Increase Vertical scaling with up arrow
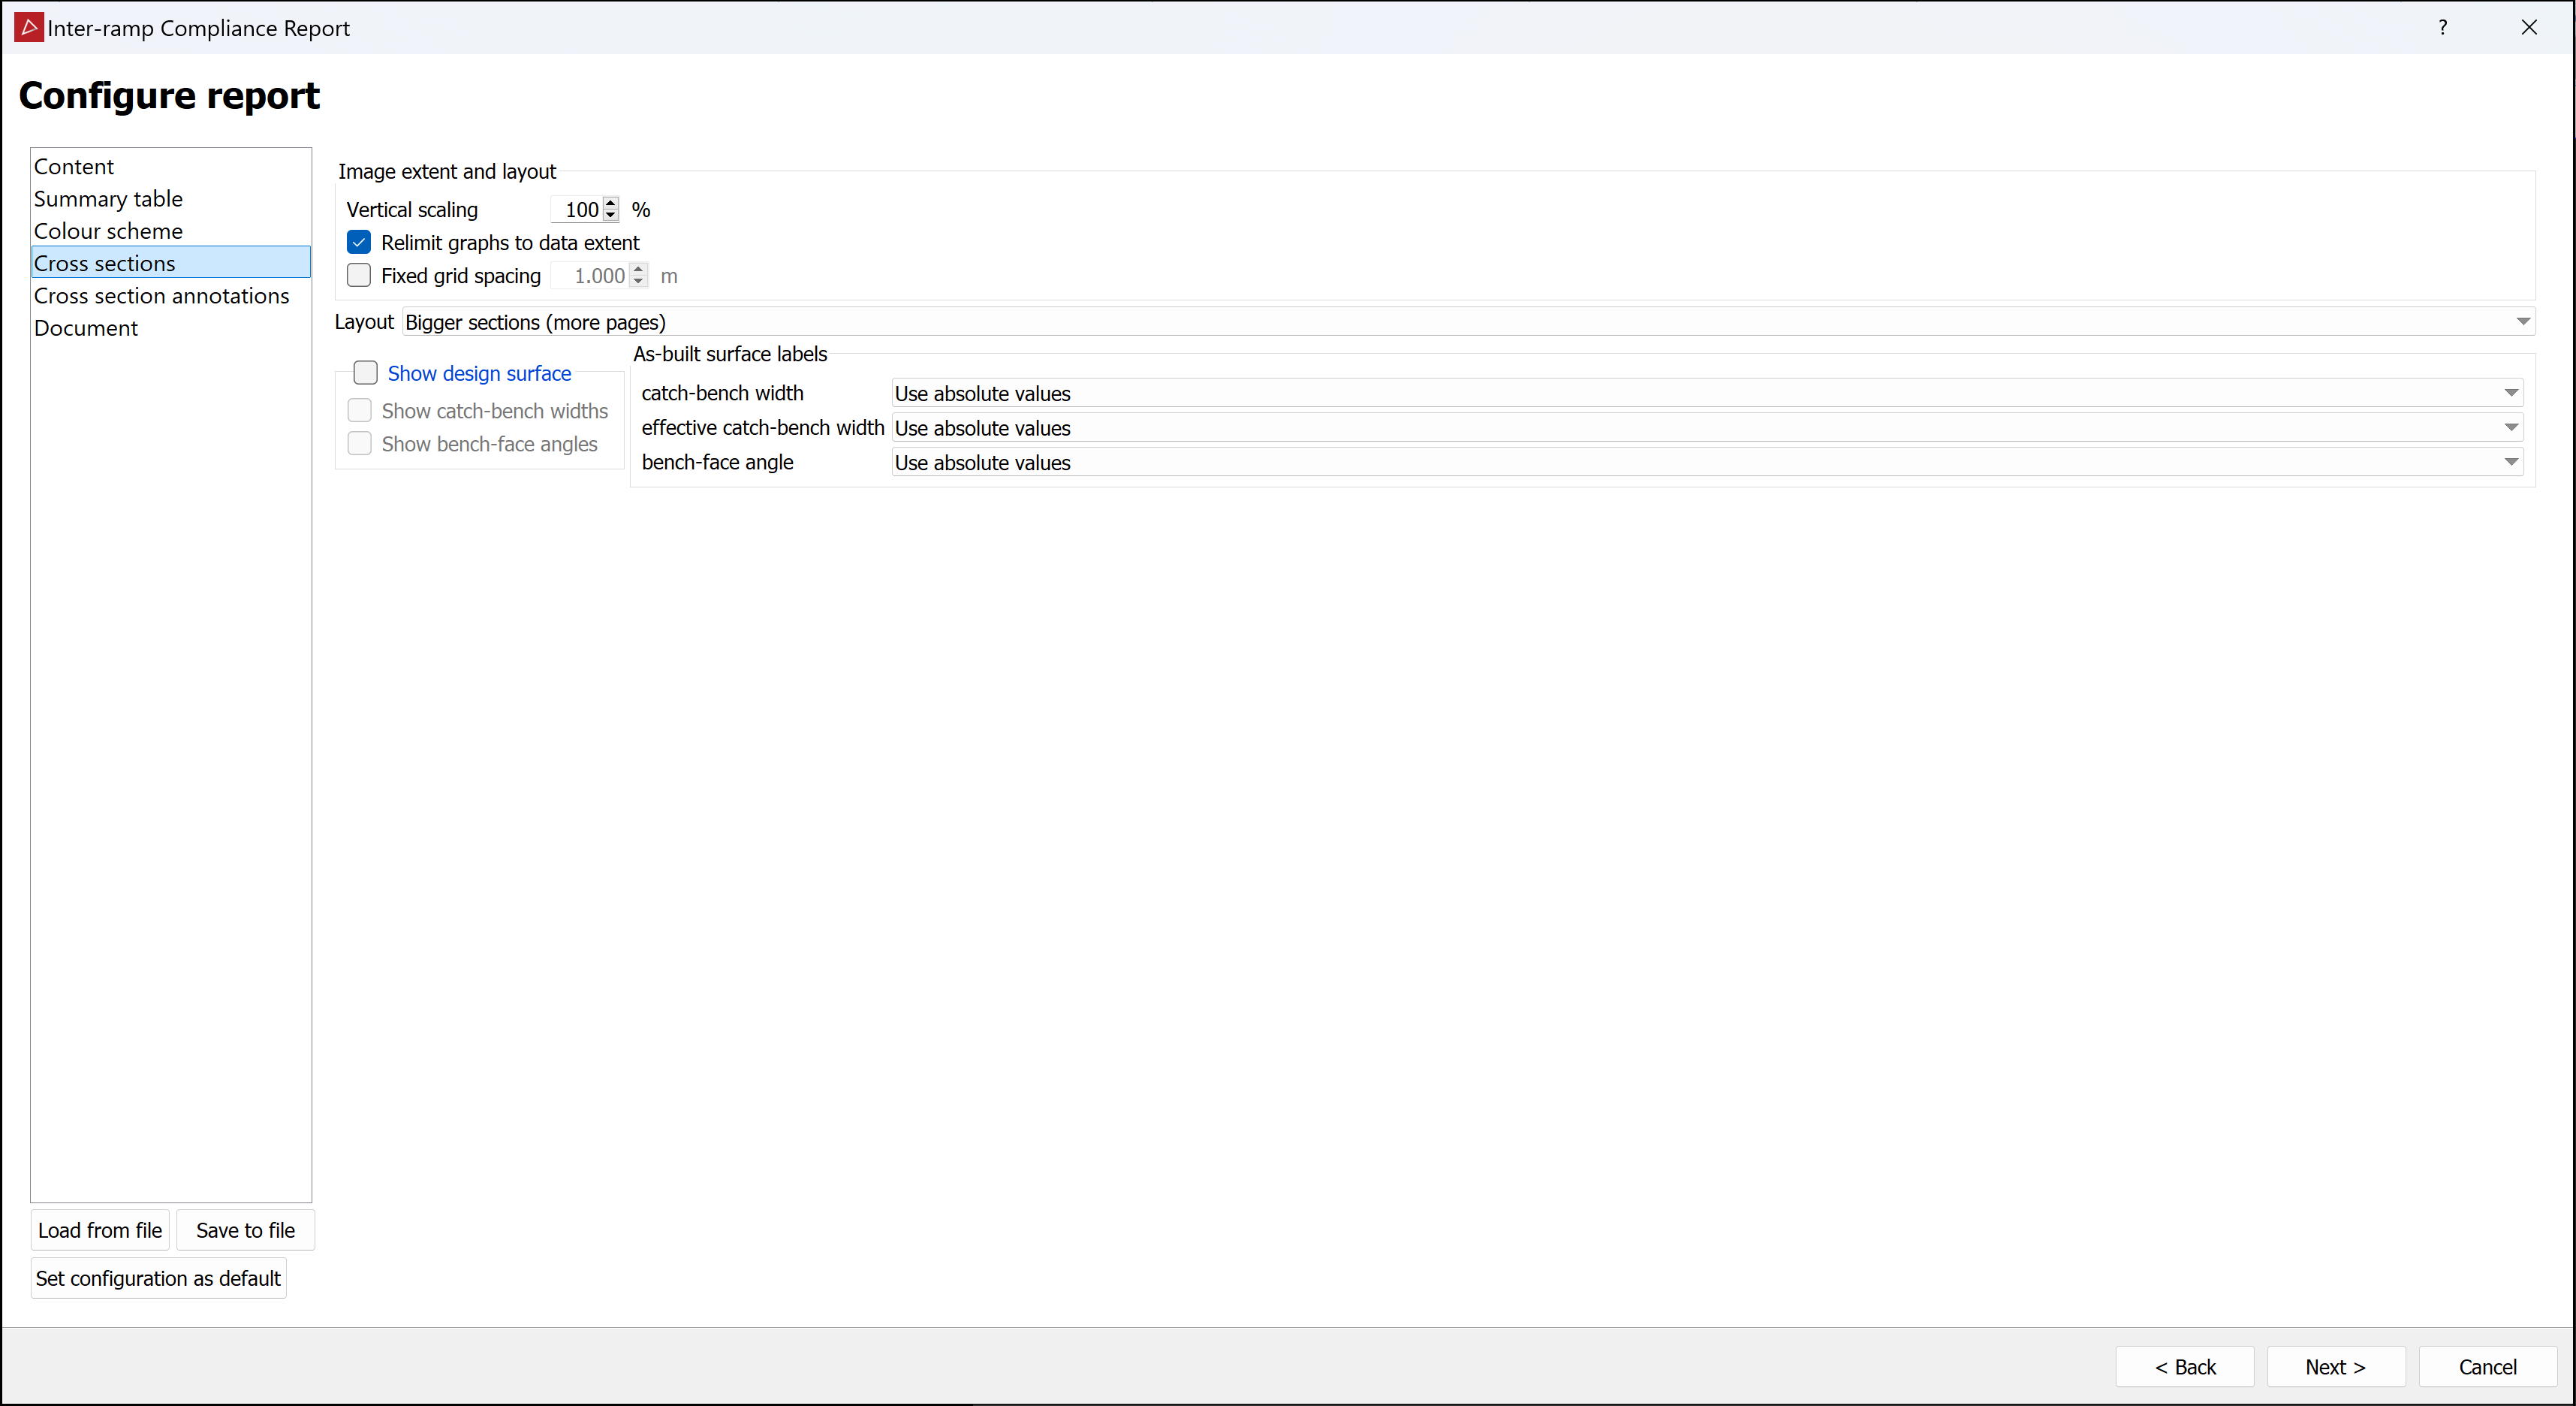This screenshot has width=2576, height=1406. point(611,203)
